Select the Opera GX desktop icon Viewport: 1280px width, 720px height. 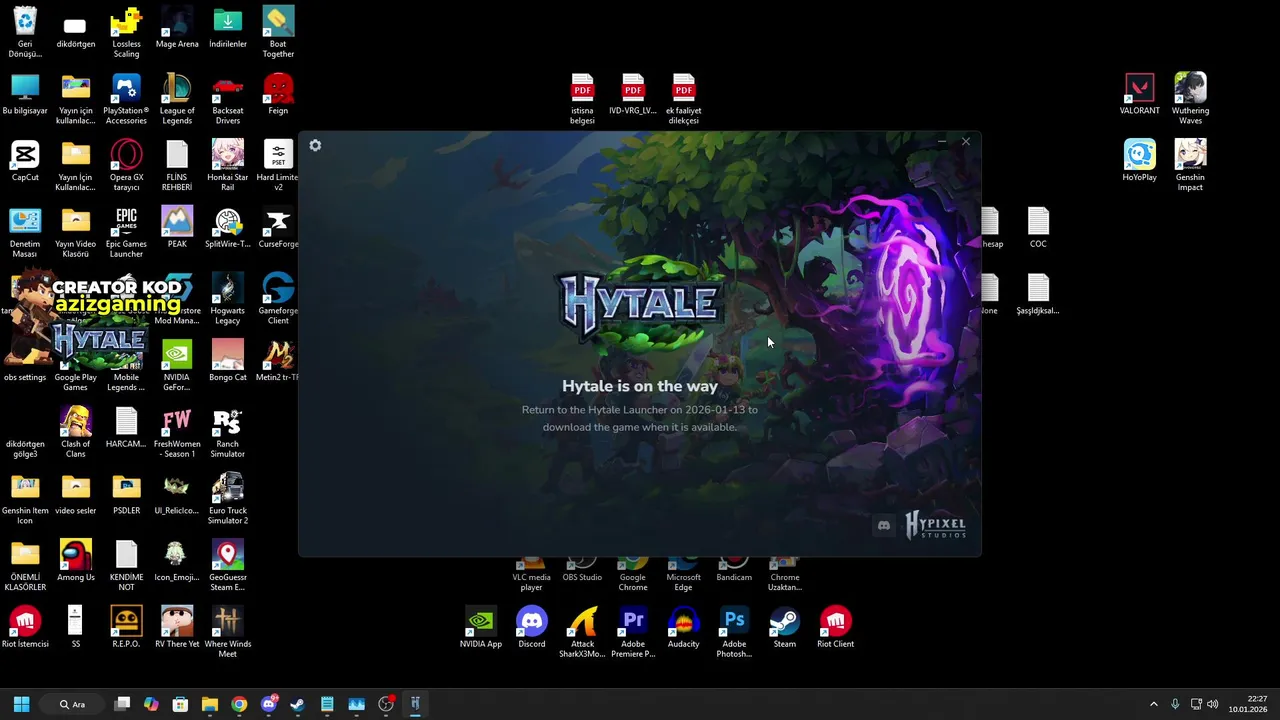click(126, 165)
